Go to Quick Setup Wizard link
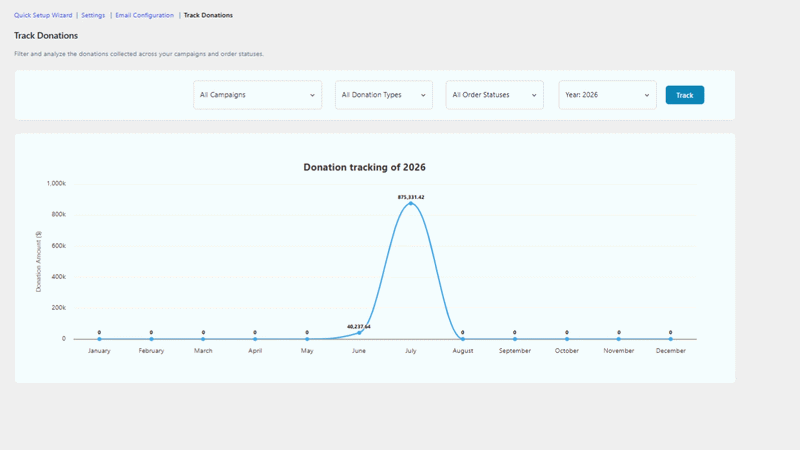Image resolution: width=800 pixels, height=450 pixels. tap(43, 15)
